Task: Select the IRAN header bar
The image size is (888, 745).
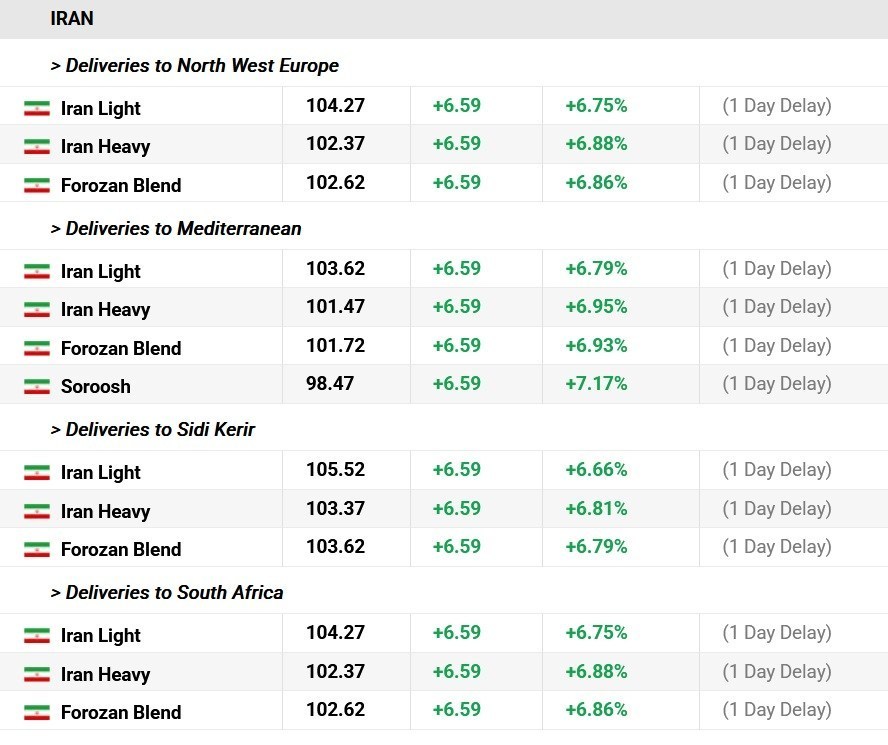Action: tap(72, 19)
